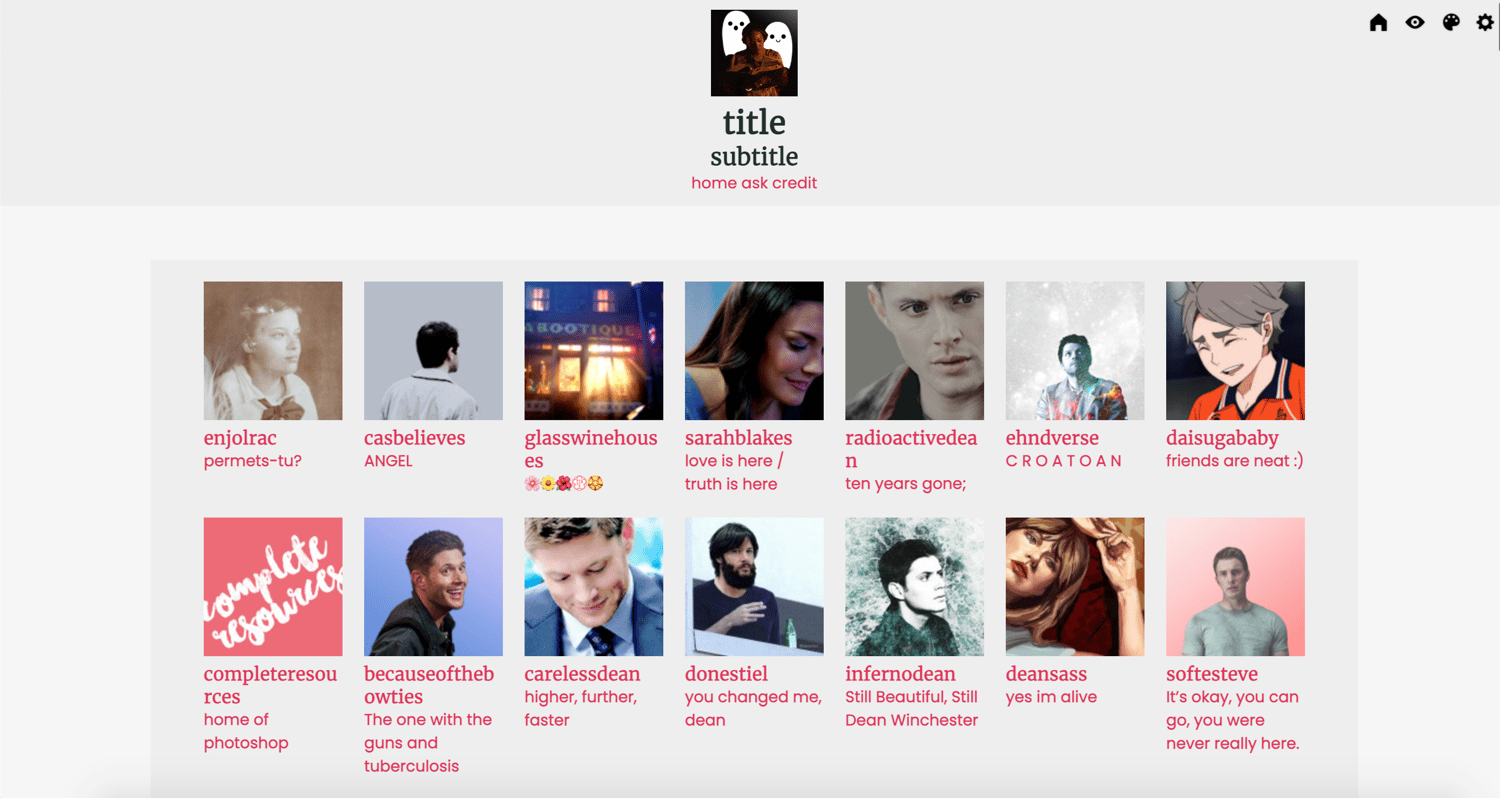Open the deansass blog link

1046,674
